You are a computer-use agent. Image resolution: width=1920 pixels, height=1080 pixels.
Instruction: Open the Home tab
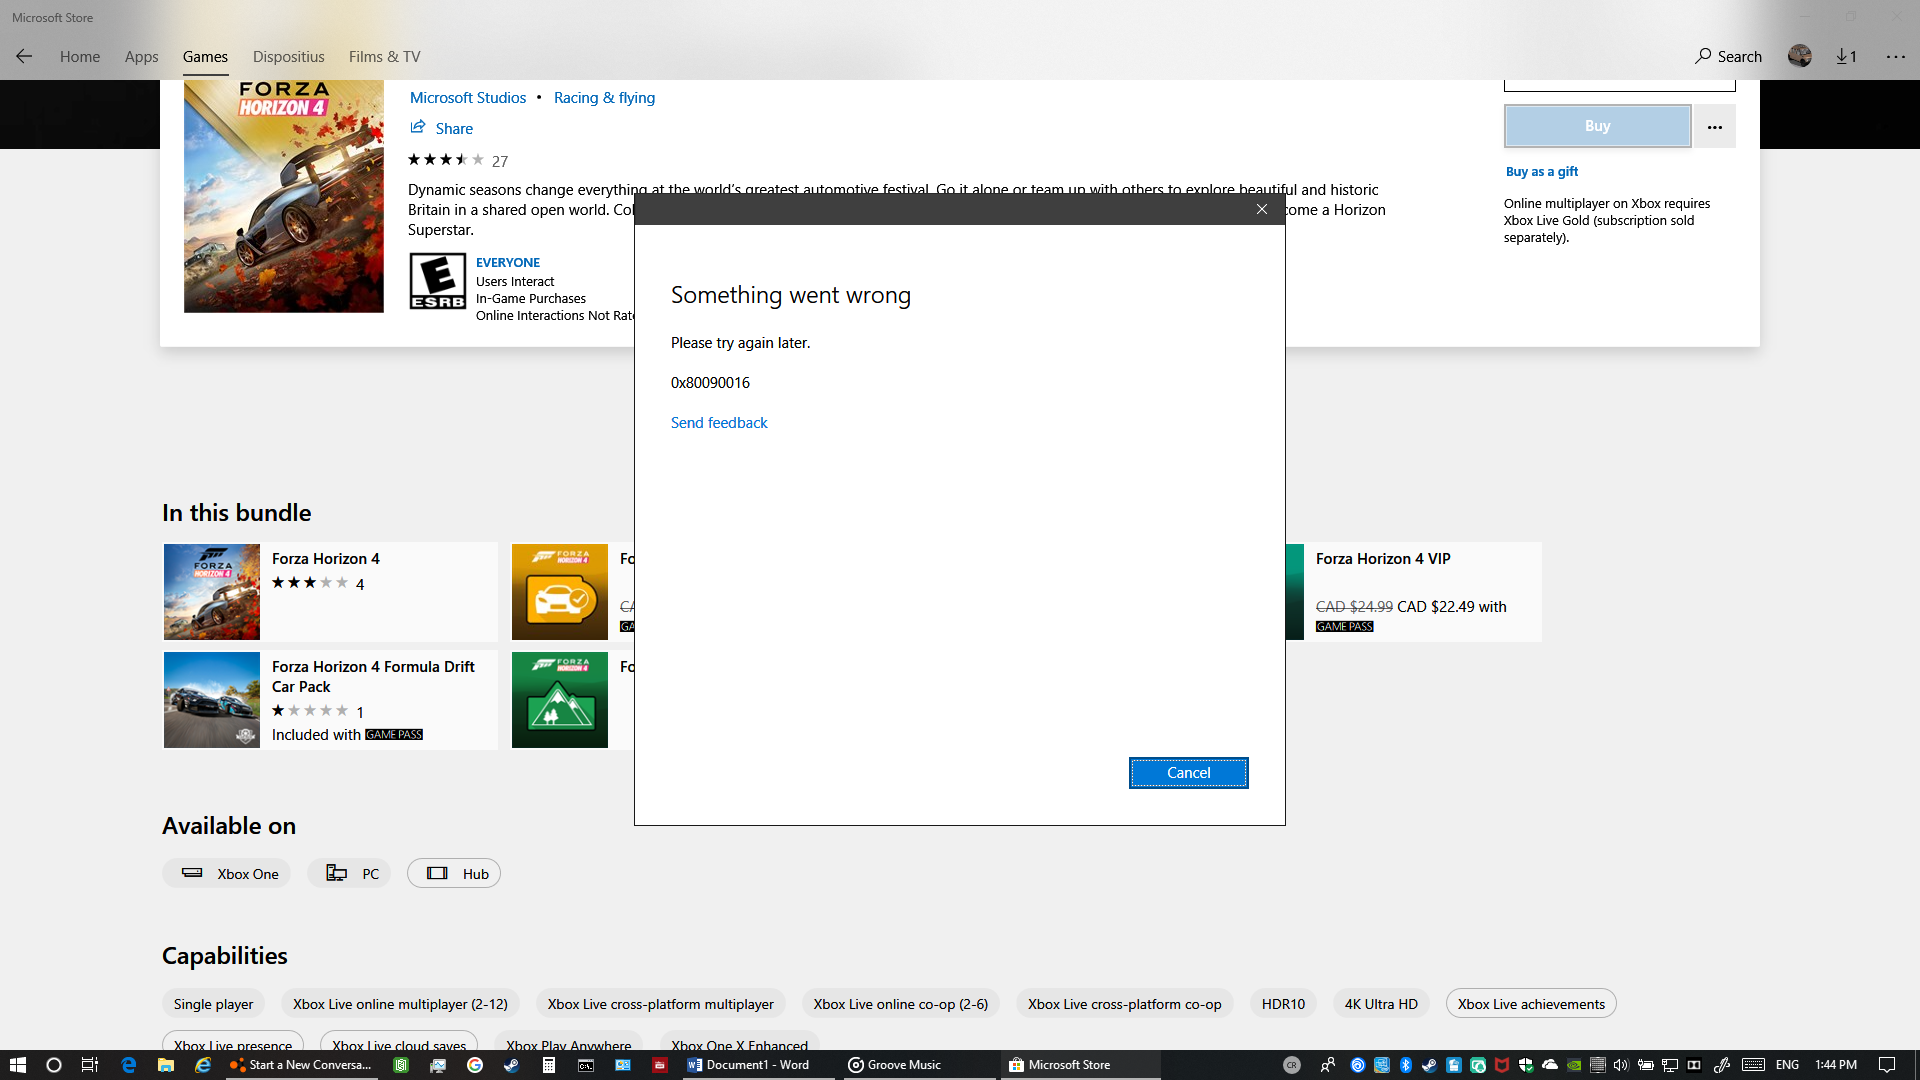point(80,57)
